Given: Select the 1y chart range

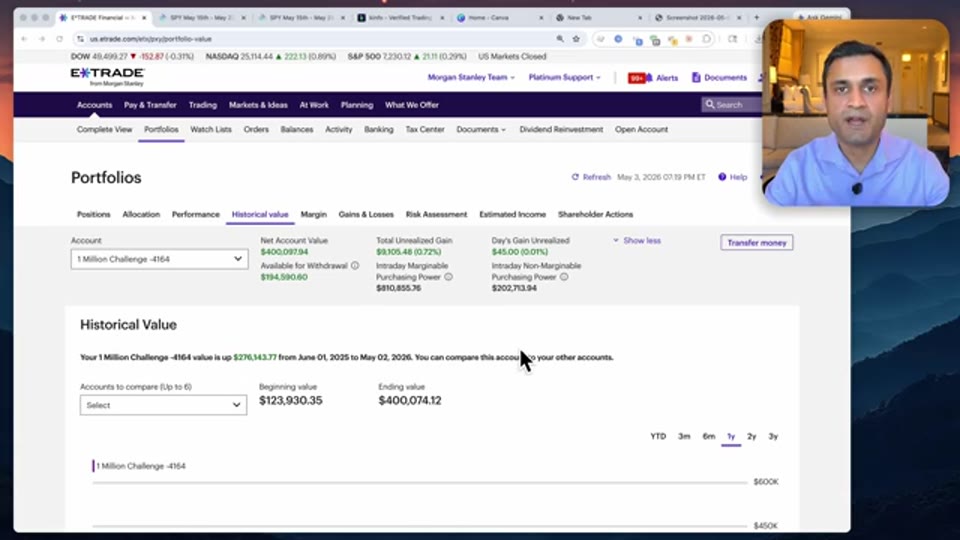Looking at the screenshot, I should coord(731,437).
